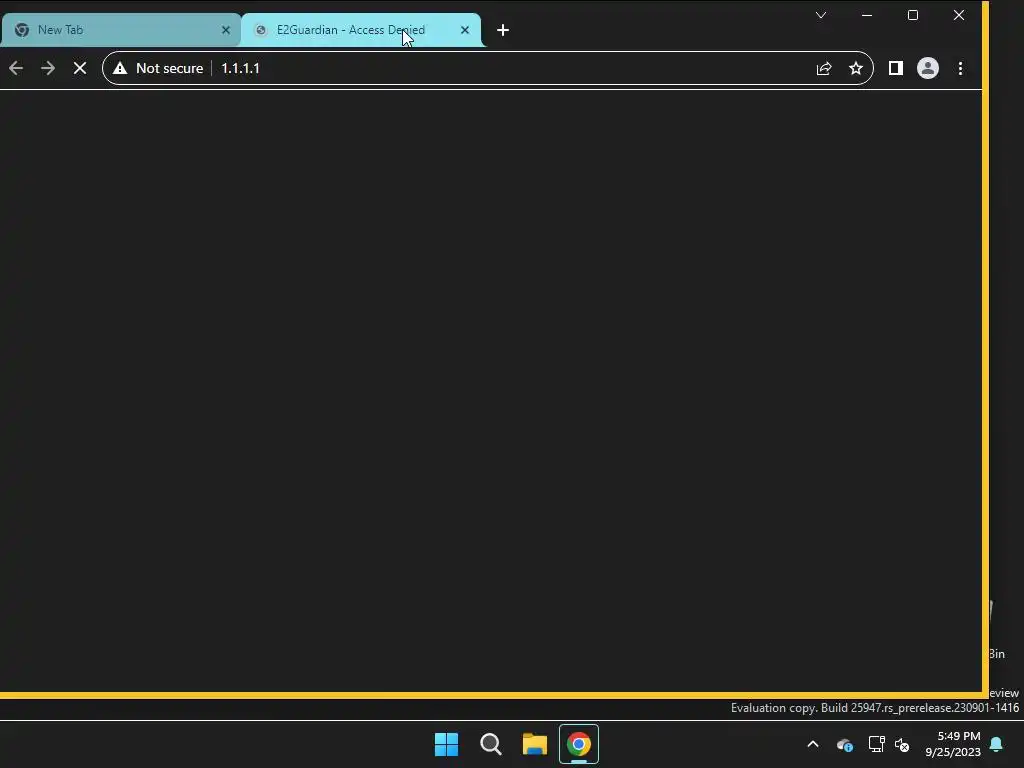1024x768 pixels.
Task: Share this page icon
Action: pyautogui.click(x=824, y=68)
